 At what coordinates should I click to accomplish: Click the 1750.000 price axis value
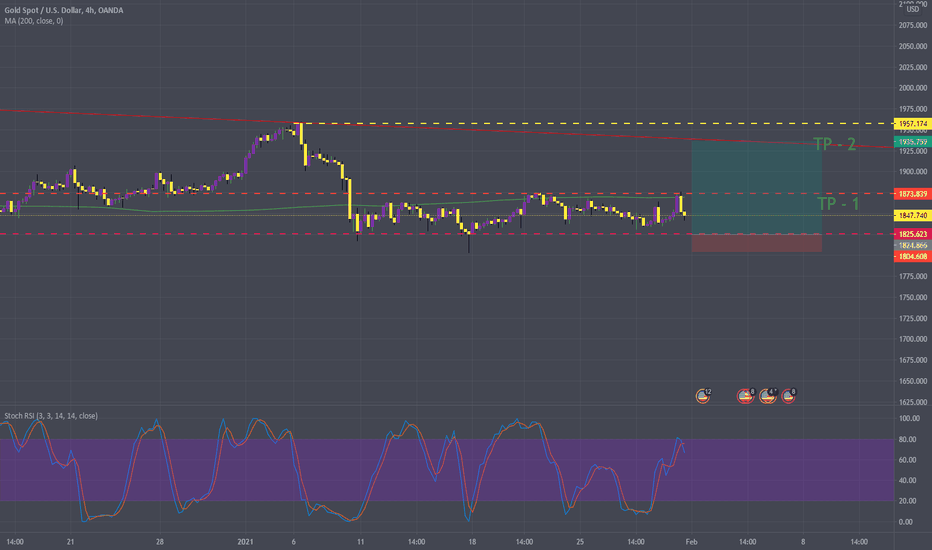[x=912, y=297]
